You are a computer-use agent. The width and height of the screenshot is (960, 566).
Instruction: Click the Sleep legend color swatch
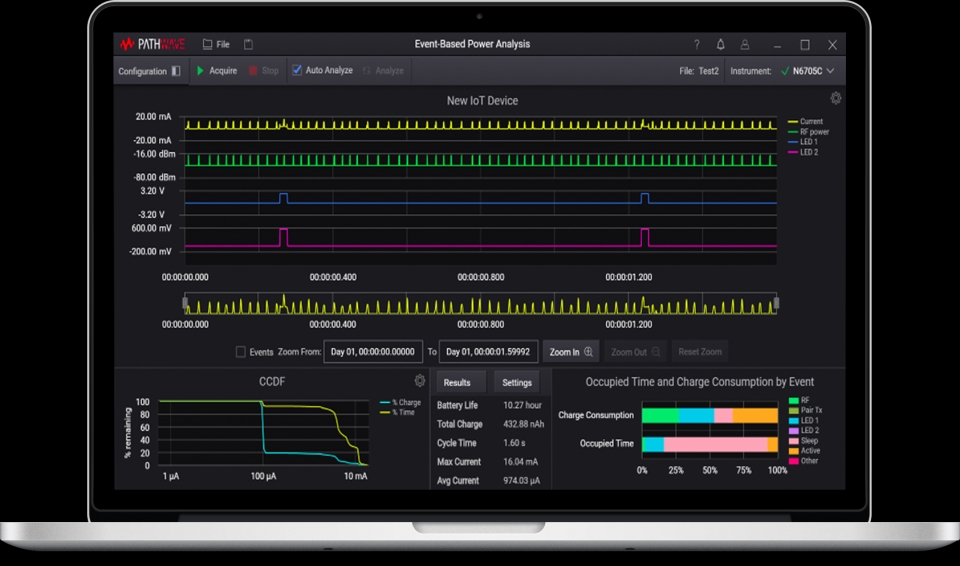[x=793, y=441]
